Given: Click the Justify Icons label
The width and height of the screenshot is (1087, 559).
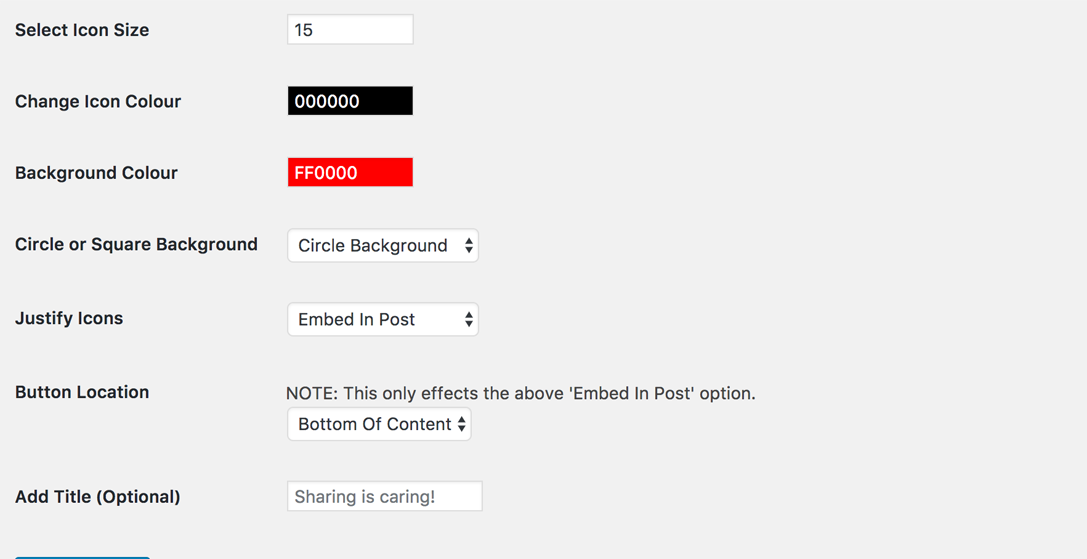Looking at the screenshot, I should (x=69, y=318).
